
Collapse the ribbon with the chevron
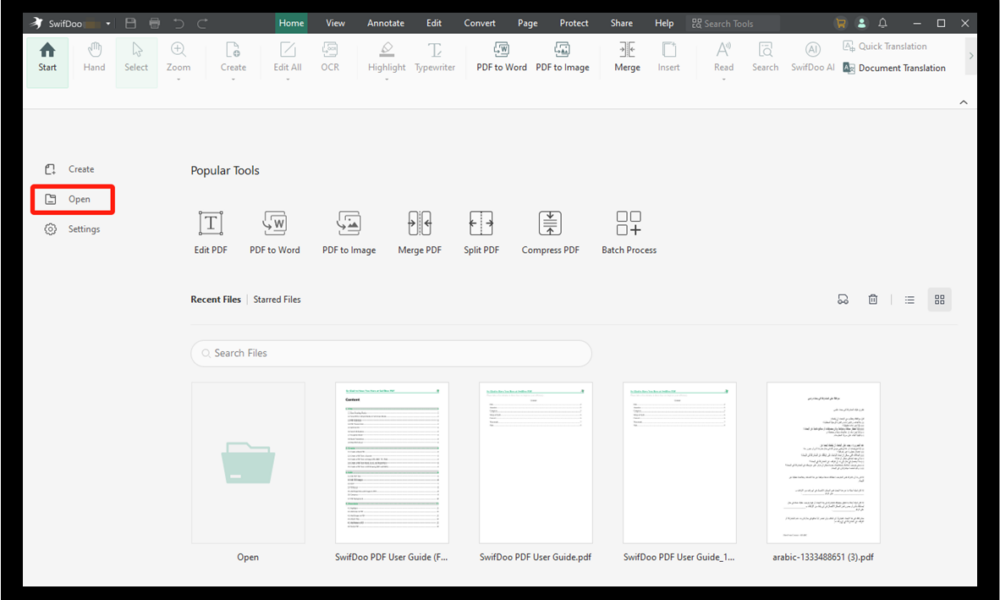pos(964,102)
